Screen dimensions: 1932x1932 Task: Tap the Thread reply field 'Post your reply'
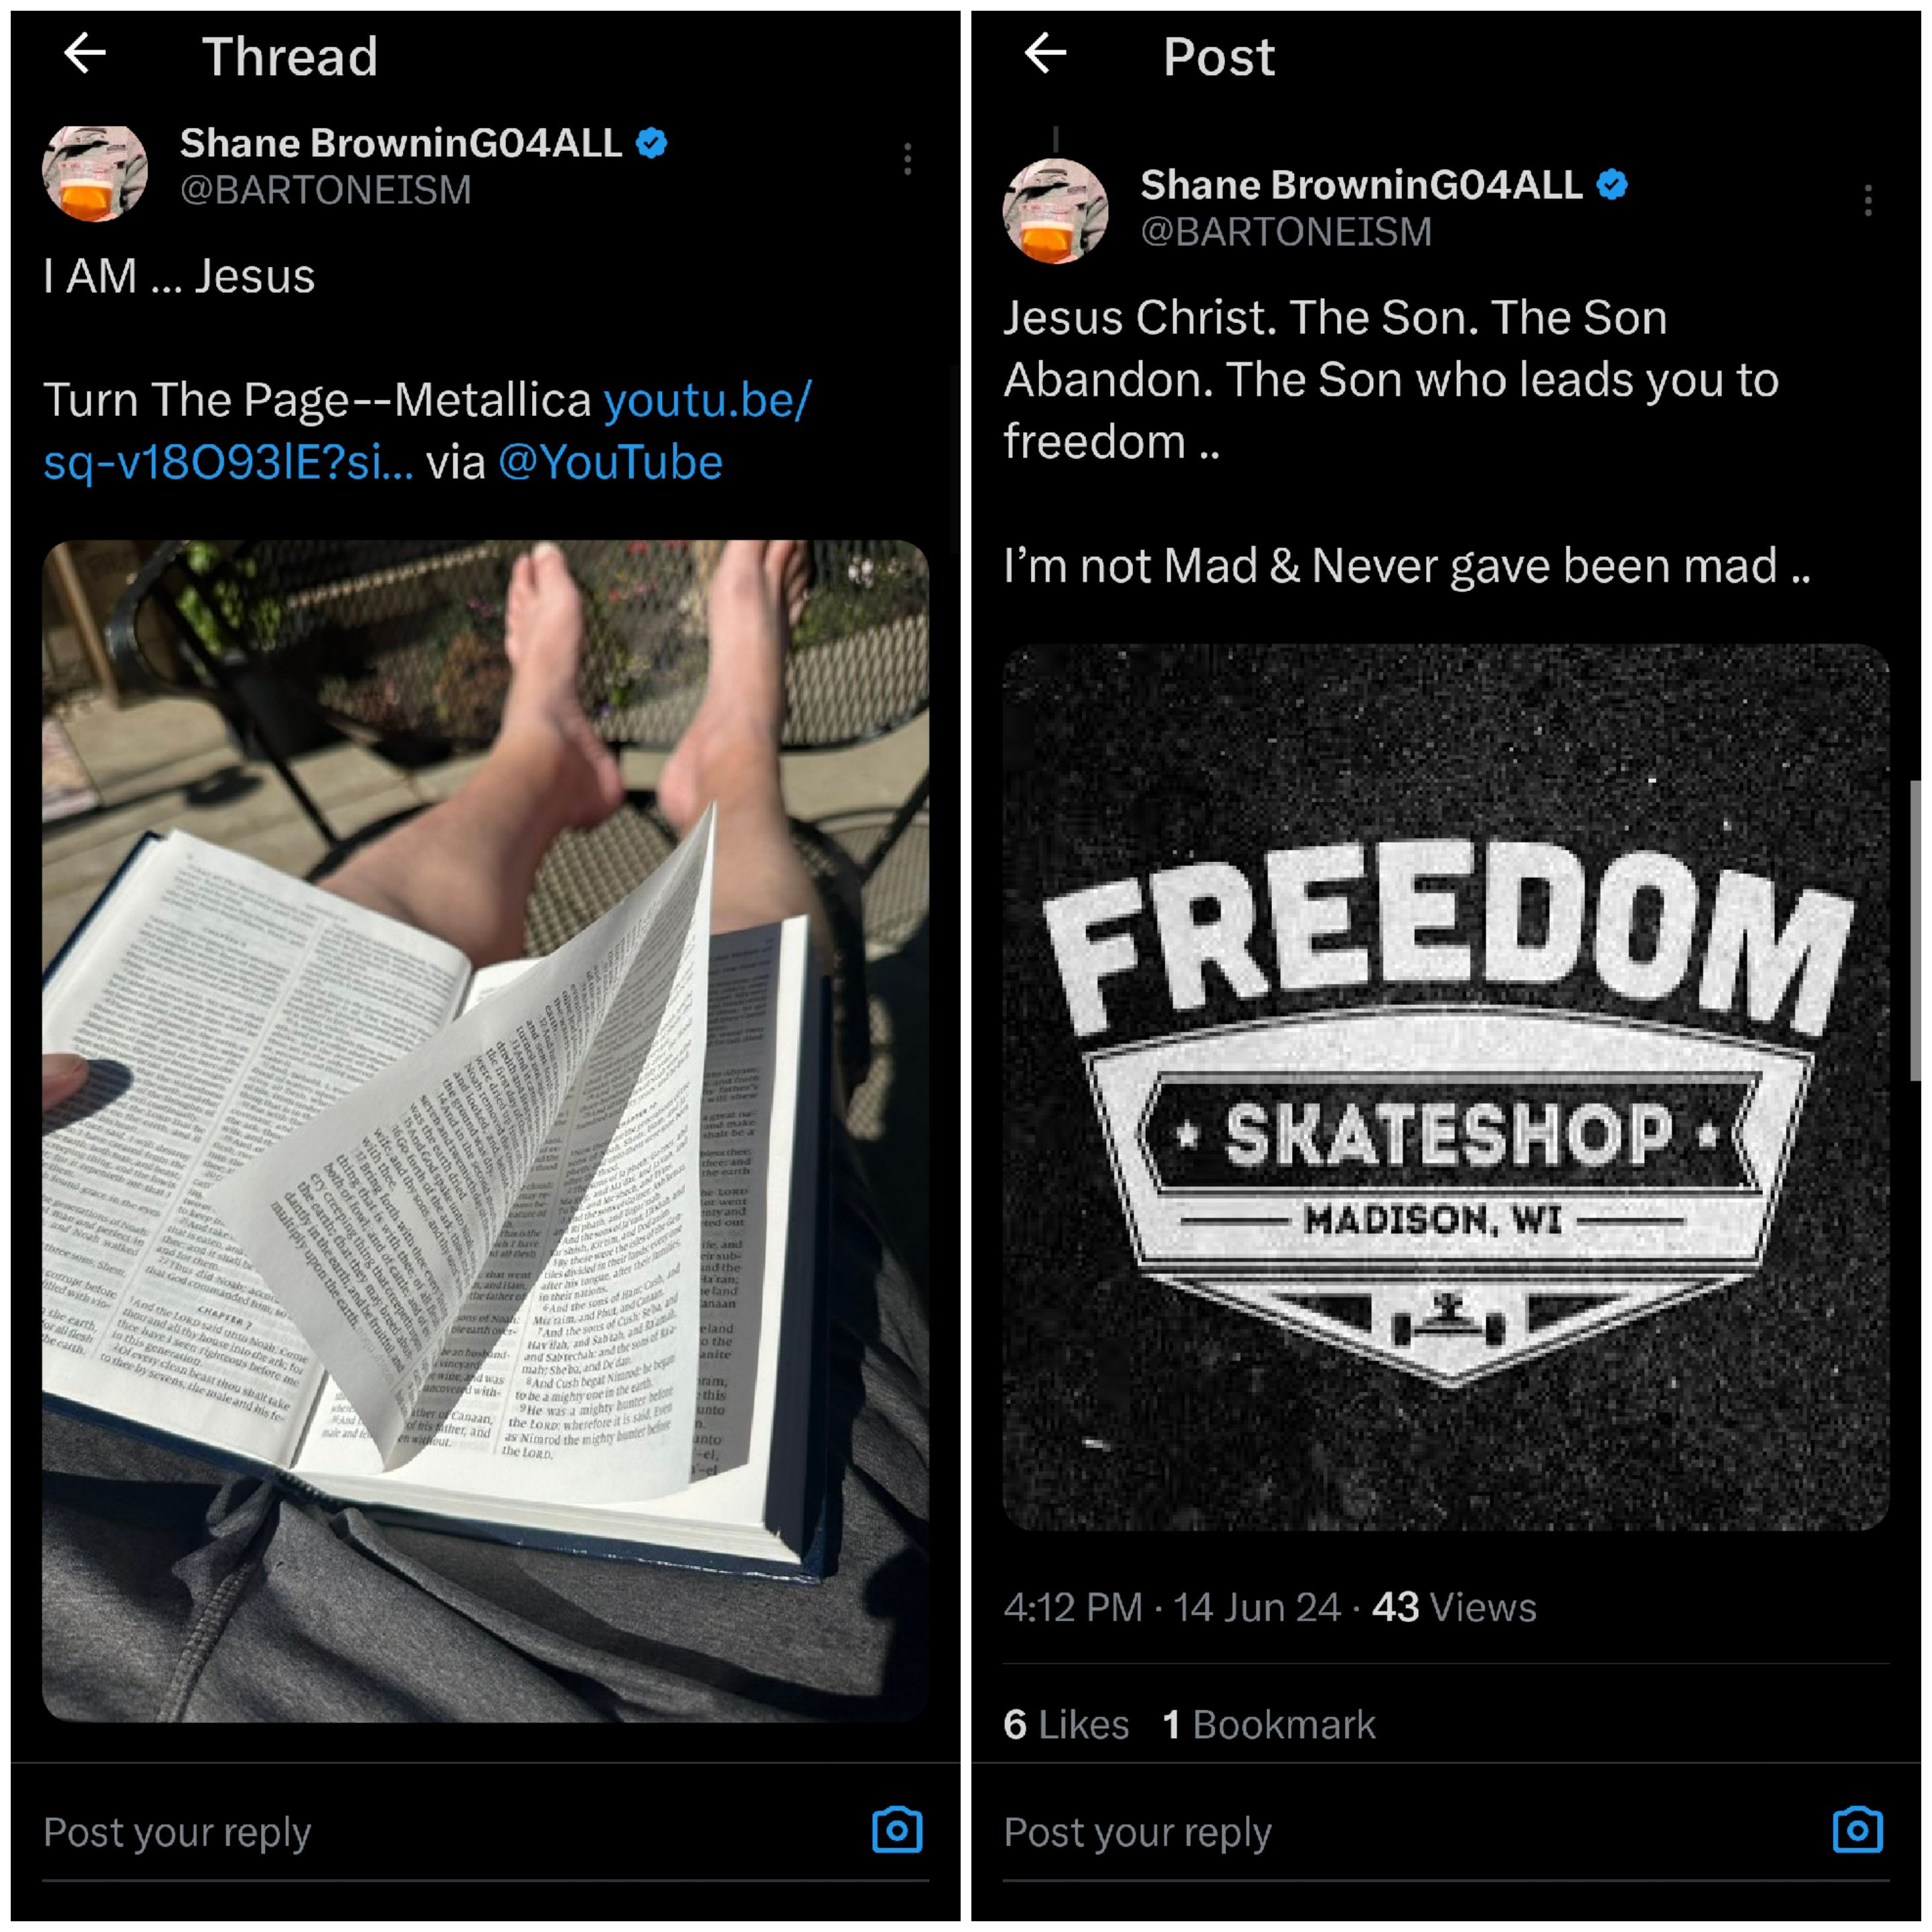tap(177, 1831)
